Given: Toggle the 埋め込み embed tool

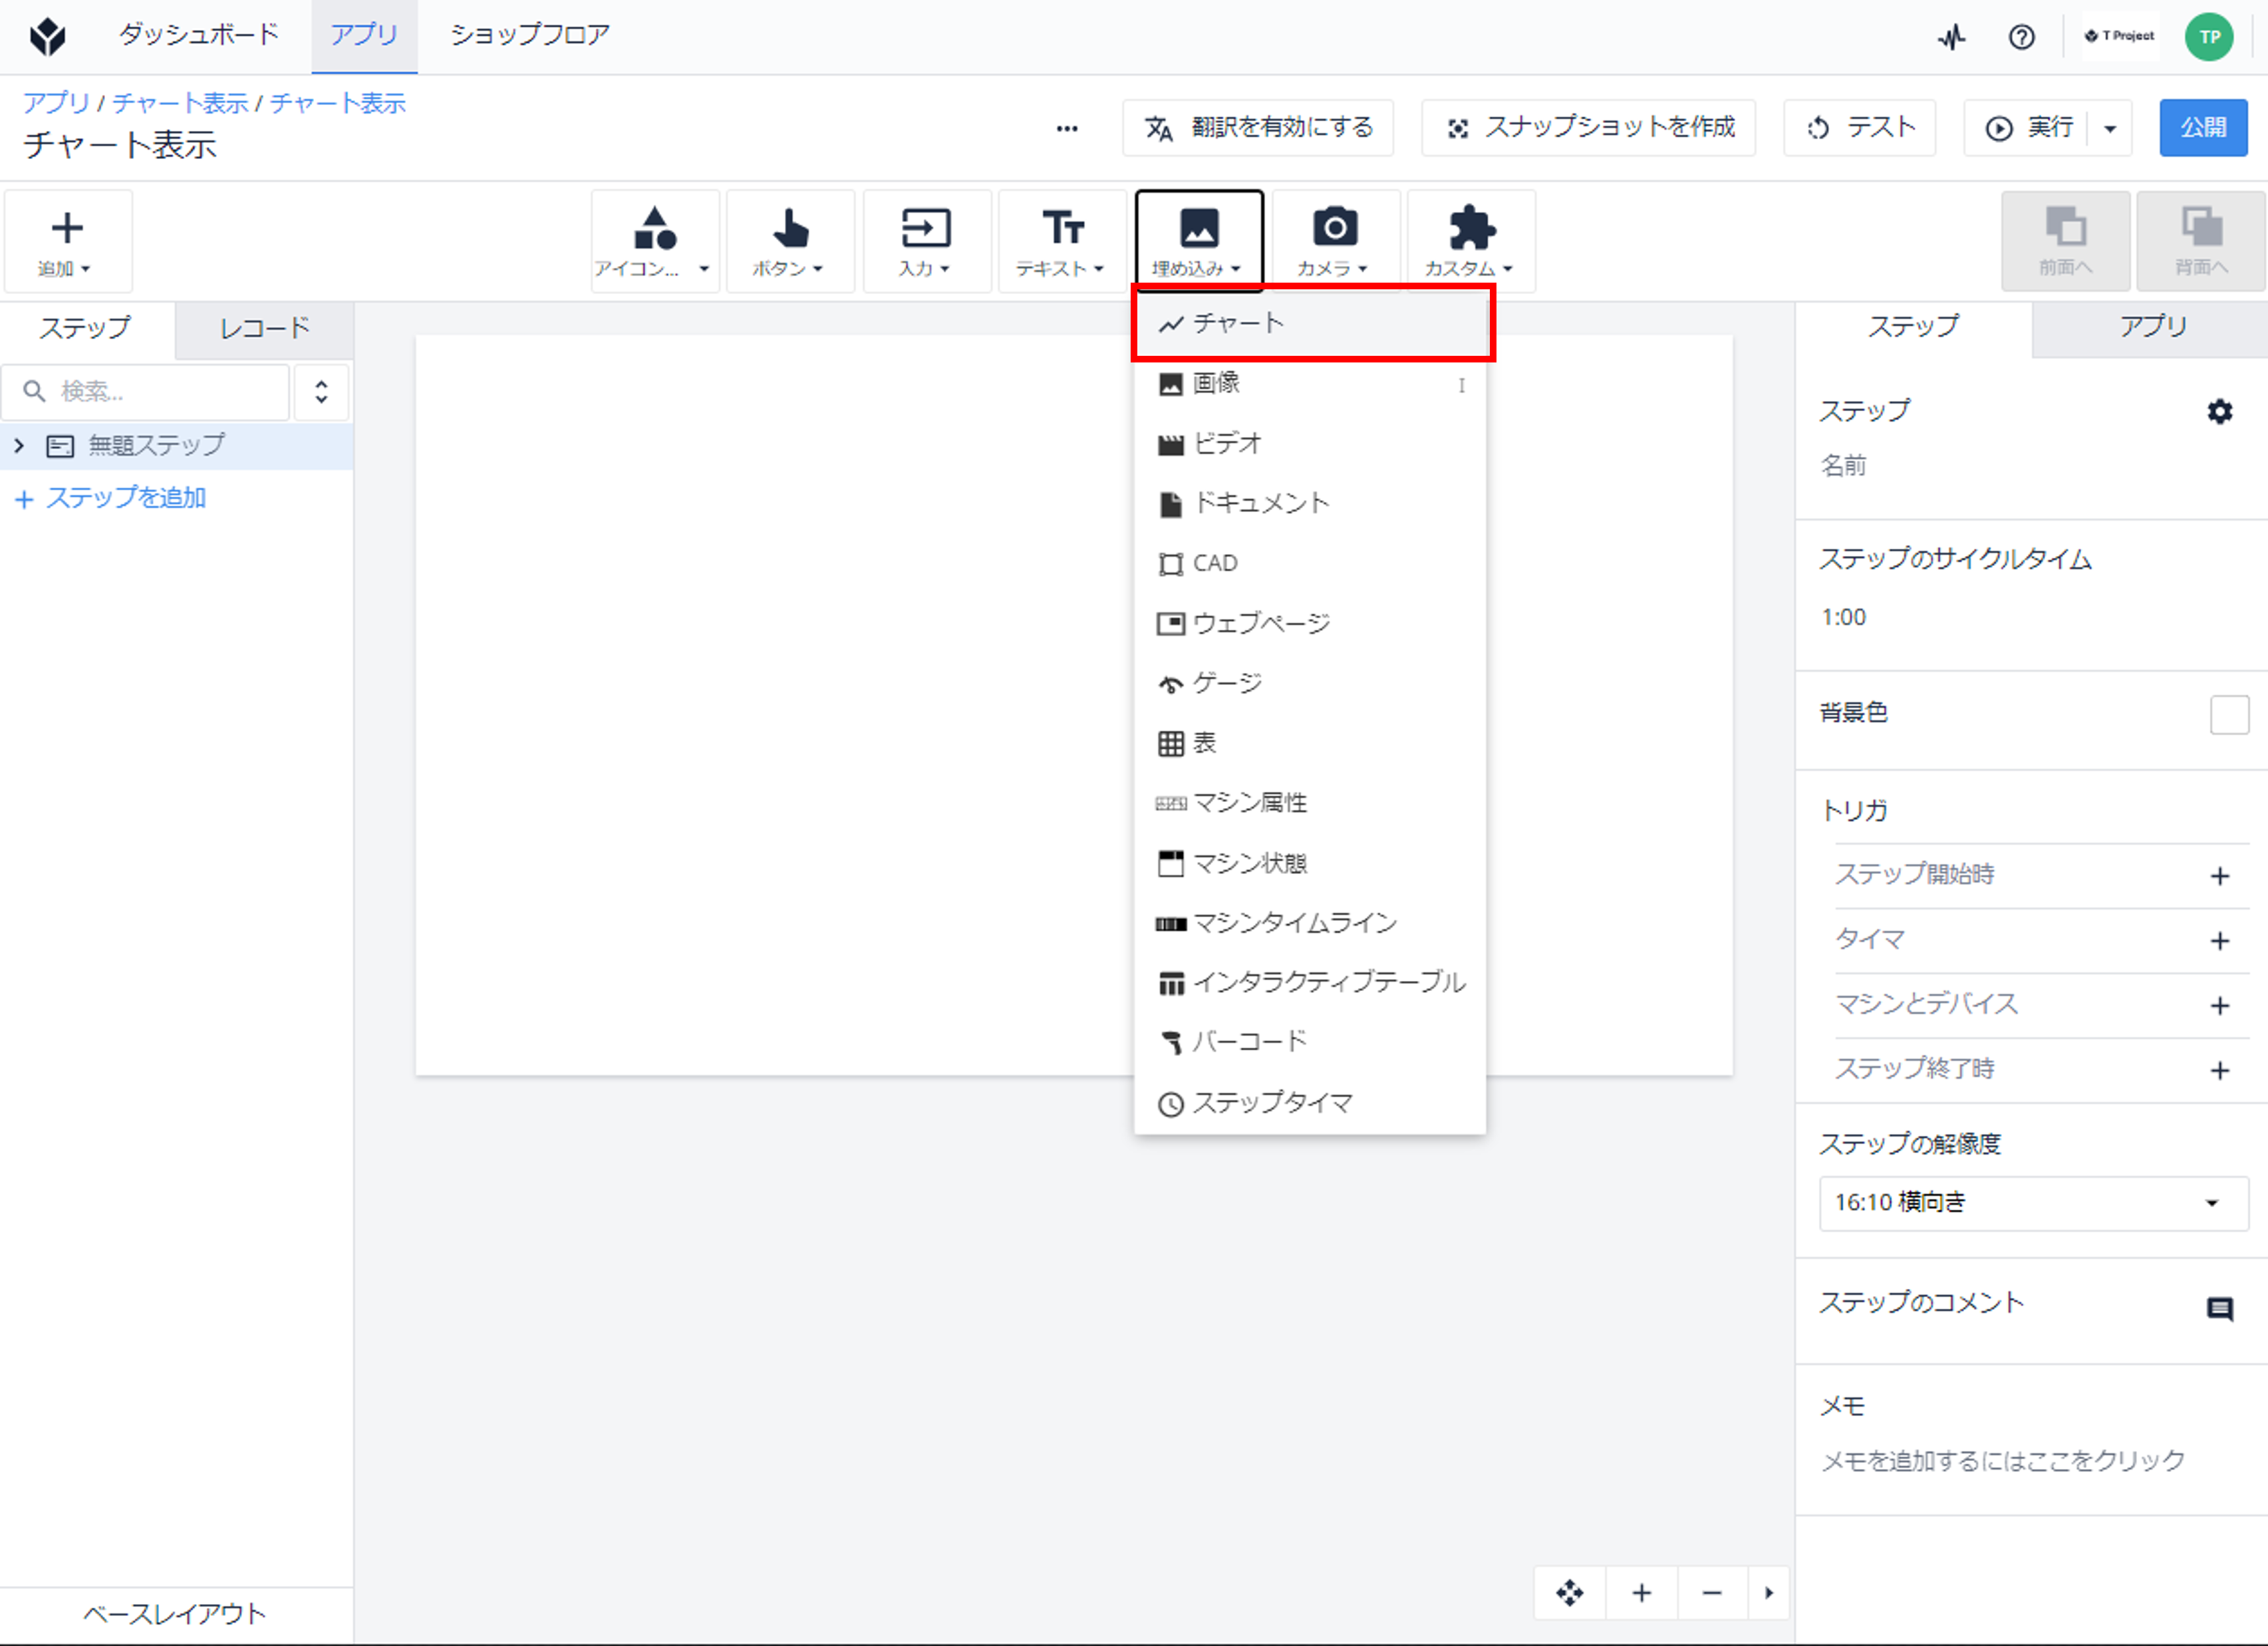Looking at the screenshot, I should point(1198,241).
